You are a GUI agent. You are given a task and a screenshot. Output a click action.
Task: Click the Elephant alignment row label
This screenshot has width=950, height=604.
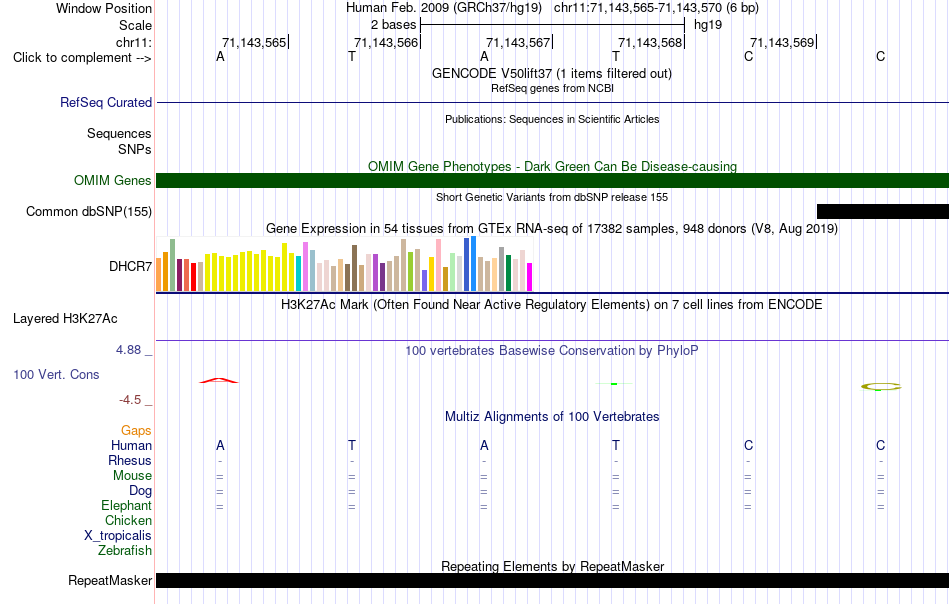(x=127, y=505)
